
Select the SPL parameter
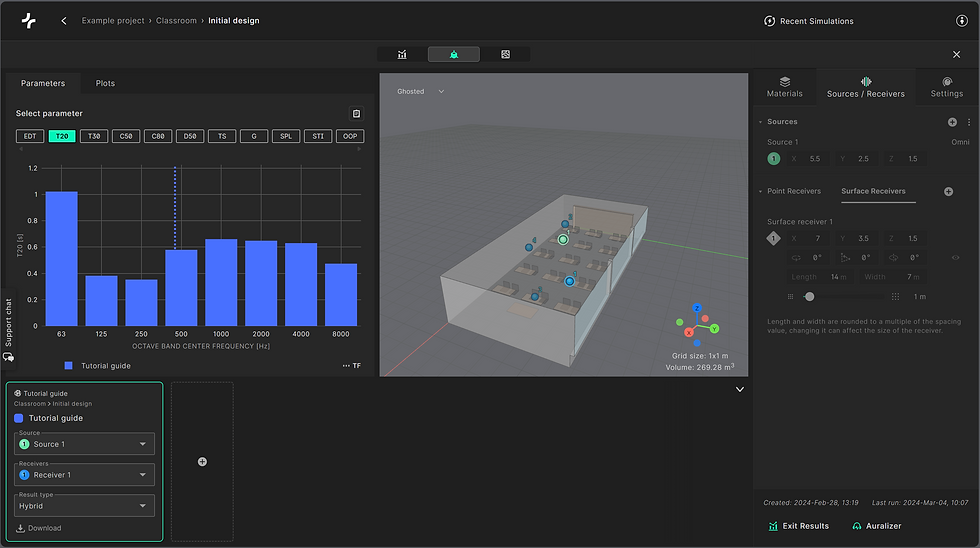286,136
